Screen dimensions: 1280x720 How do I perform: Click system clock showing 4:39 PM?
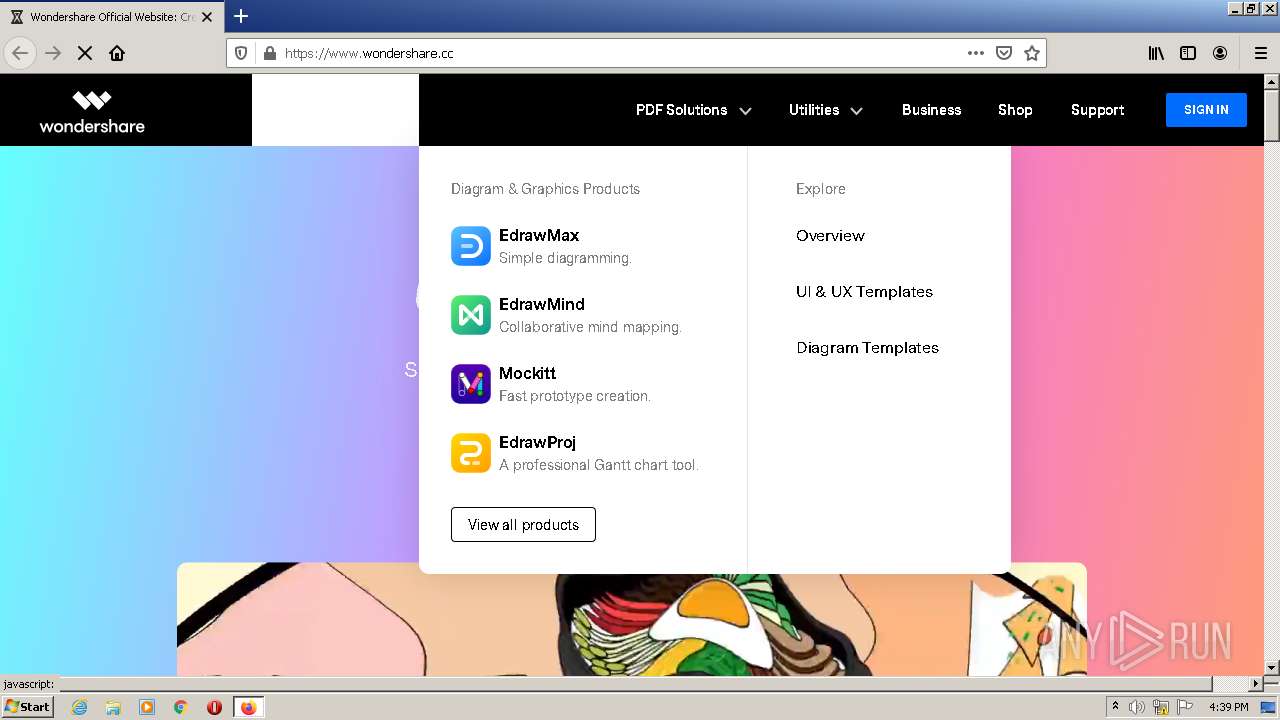click(x=1228, y=707)
